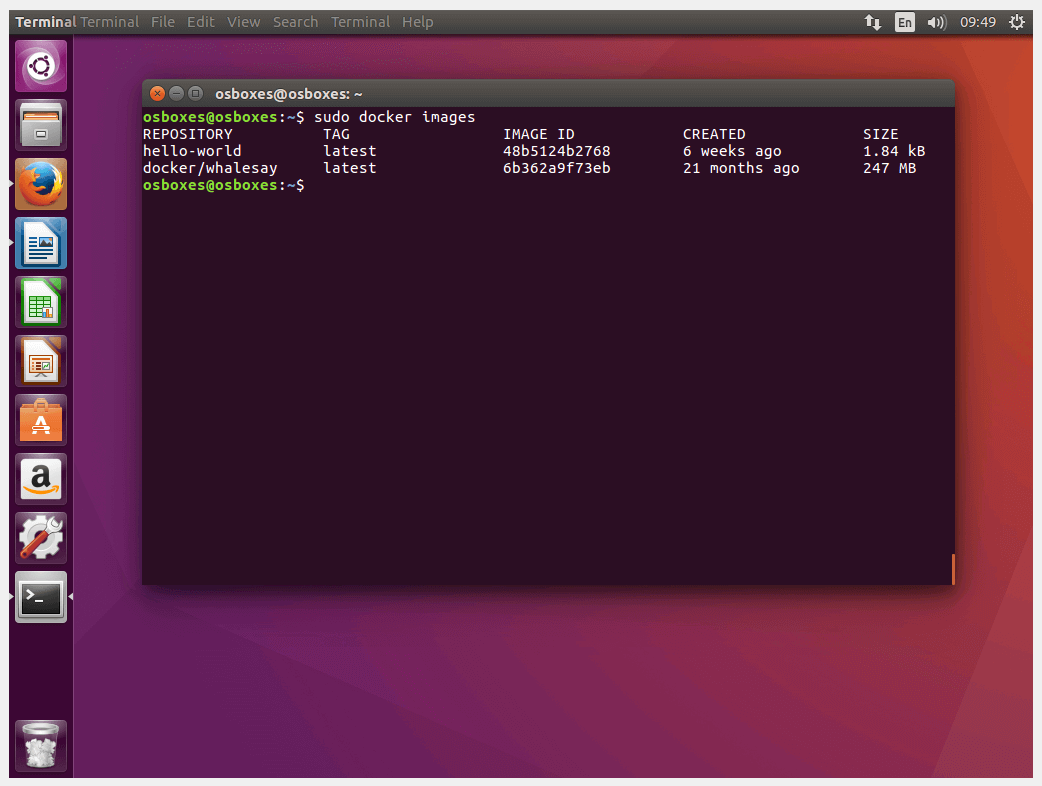The height and width of the screenshot is (786, 1042).
Task: Launch Firefox web browser
Action: (41, 184)
